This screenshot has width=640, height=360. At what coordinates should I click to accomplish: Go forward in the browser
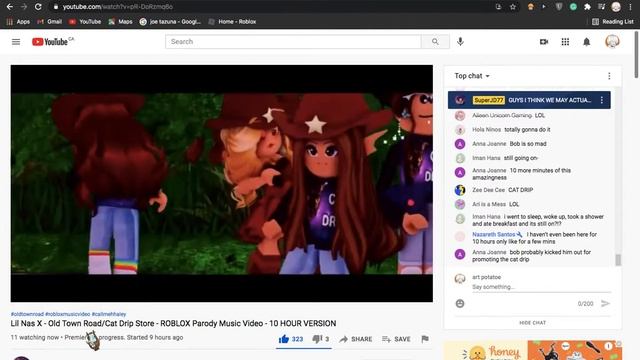click(x=24, y=7)
